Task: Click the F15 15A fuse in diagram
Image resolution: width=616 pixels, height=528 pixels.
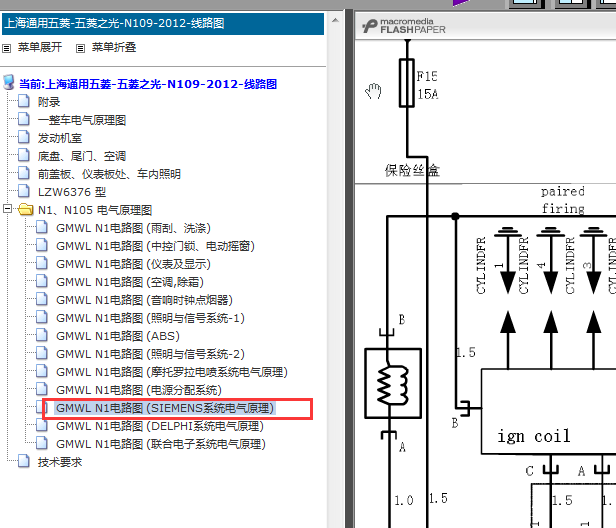Action: coord(407,83)
